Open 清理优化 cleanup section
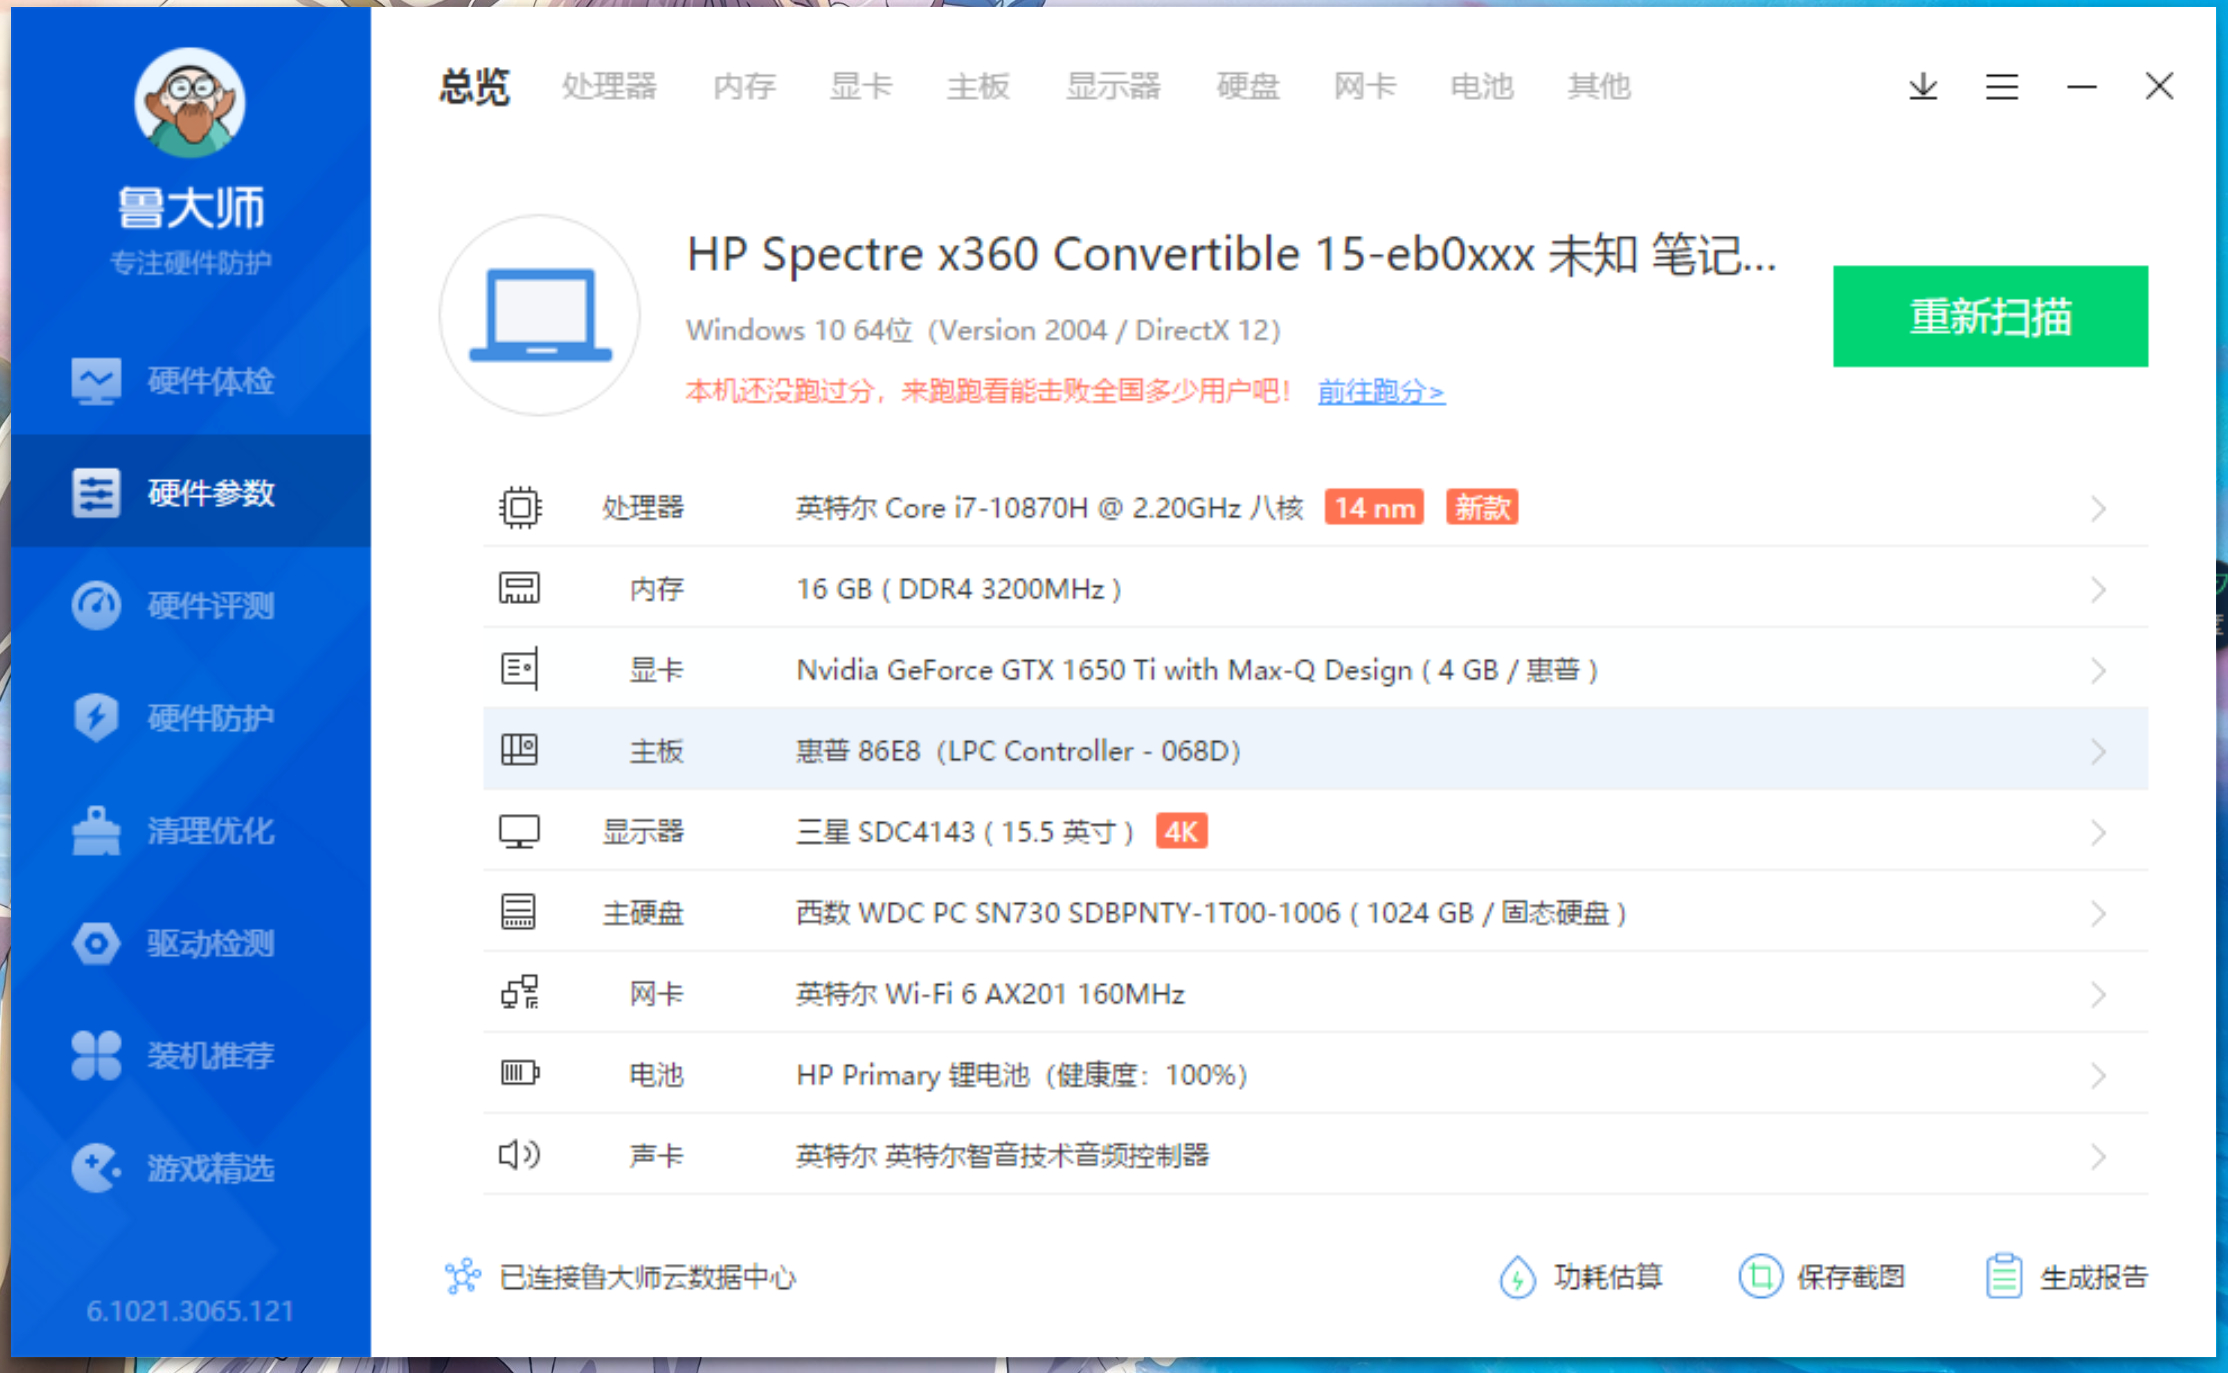Viewport: 2228px width, 1373px height. 190,830
